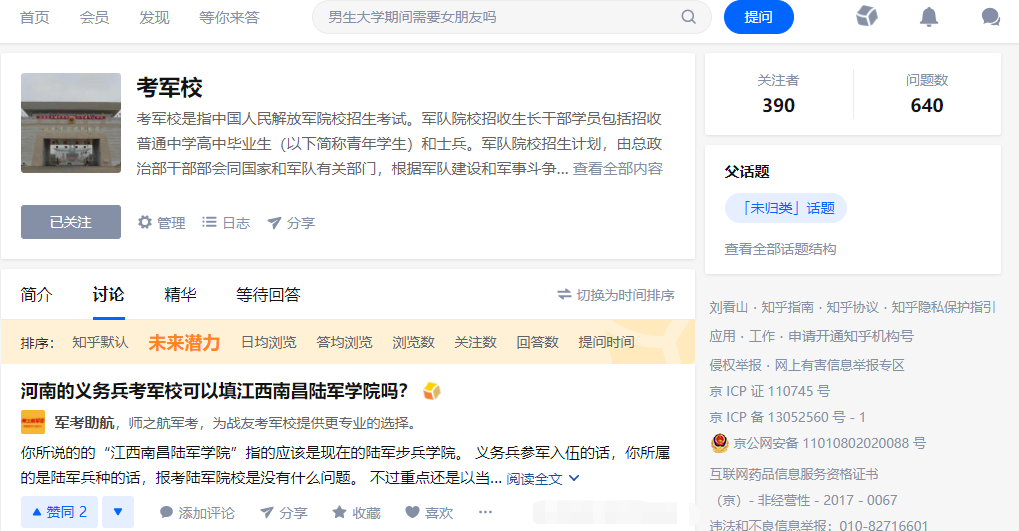Click the search magnifier icon
This screenshot has height=531, width=1019.
688,17
